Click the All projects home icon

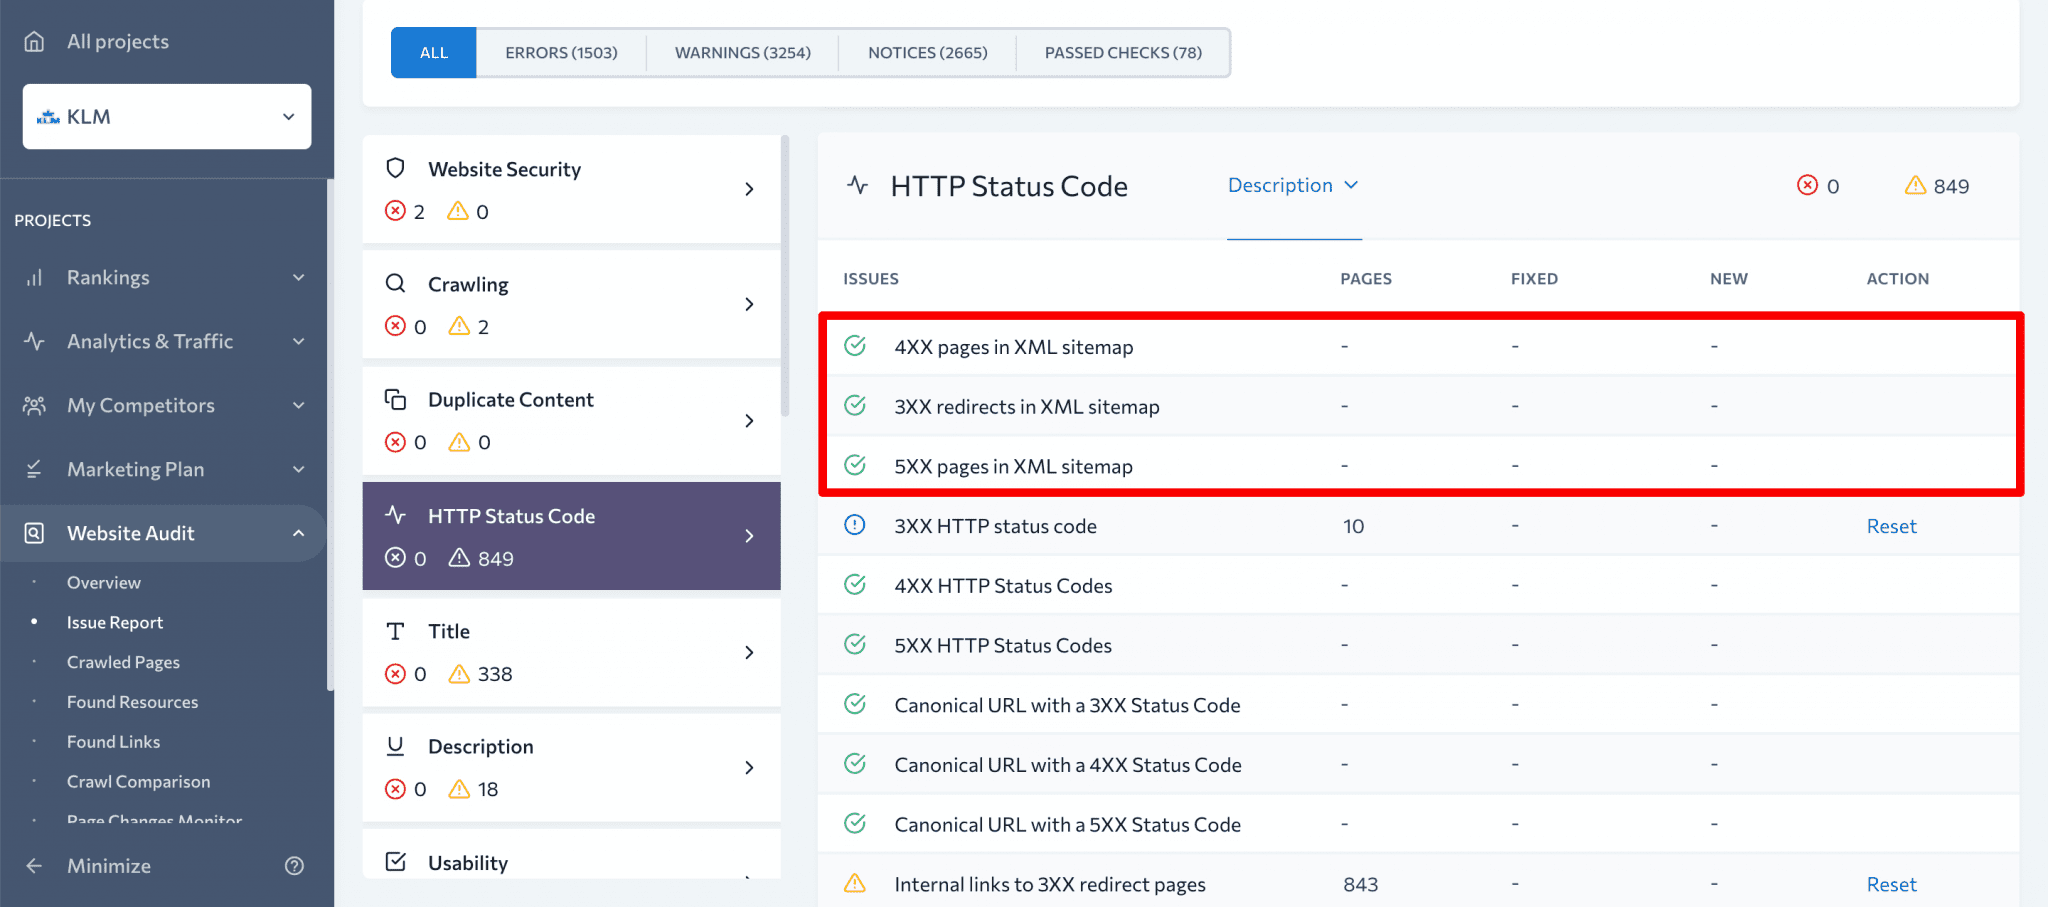point(34,41)
